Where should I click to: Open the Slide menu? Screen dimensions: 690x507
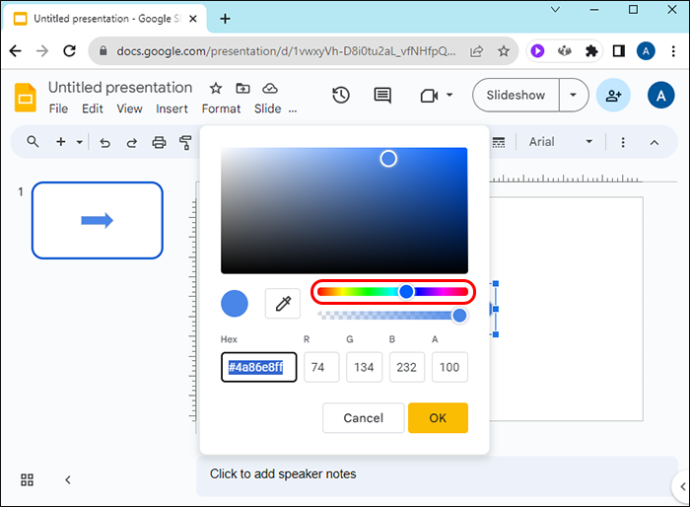pyautogui.click(x=268, y=109)
